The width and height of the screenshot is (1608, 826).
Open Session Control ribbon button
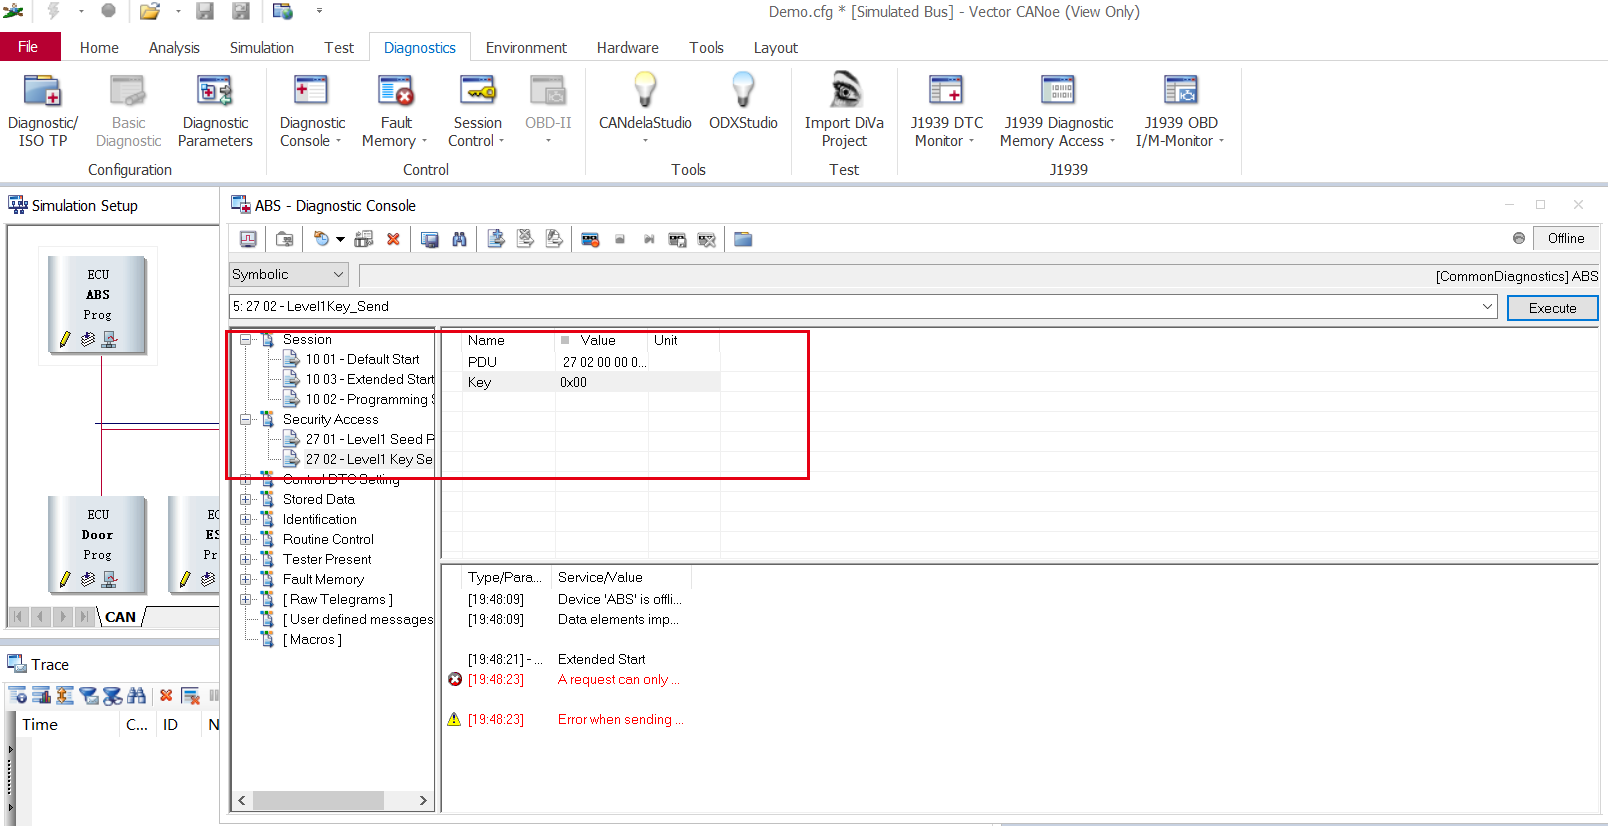[477, 111]
